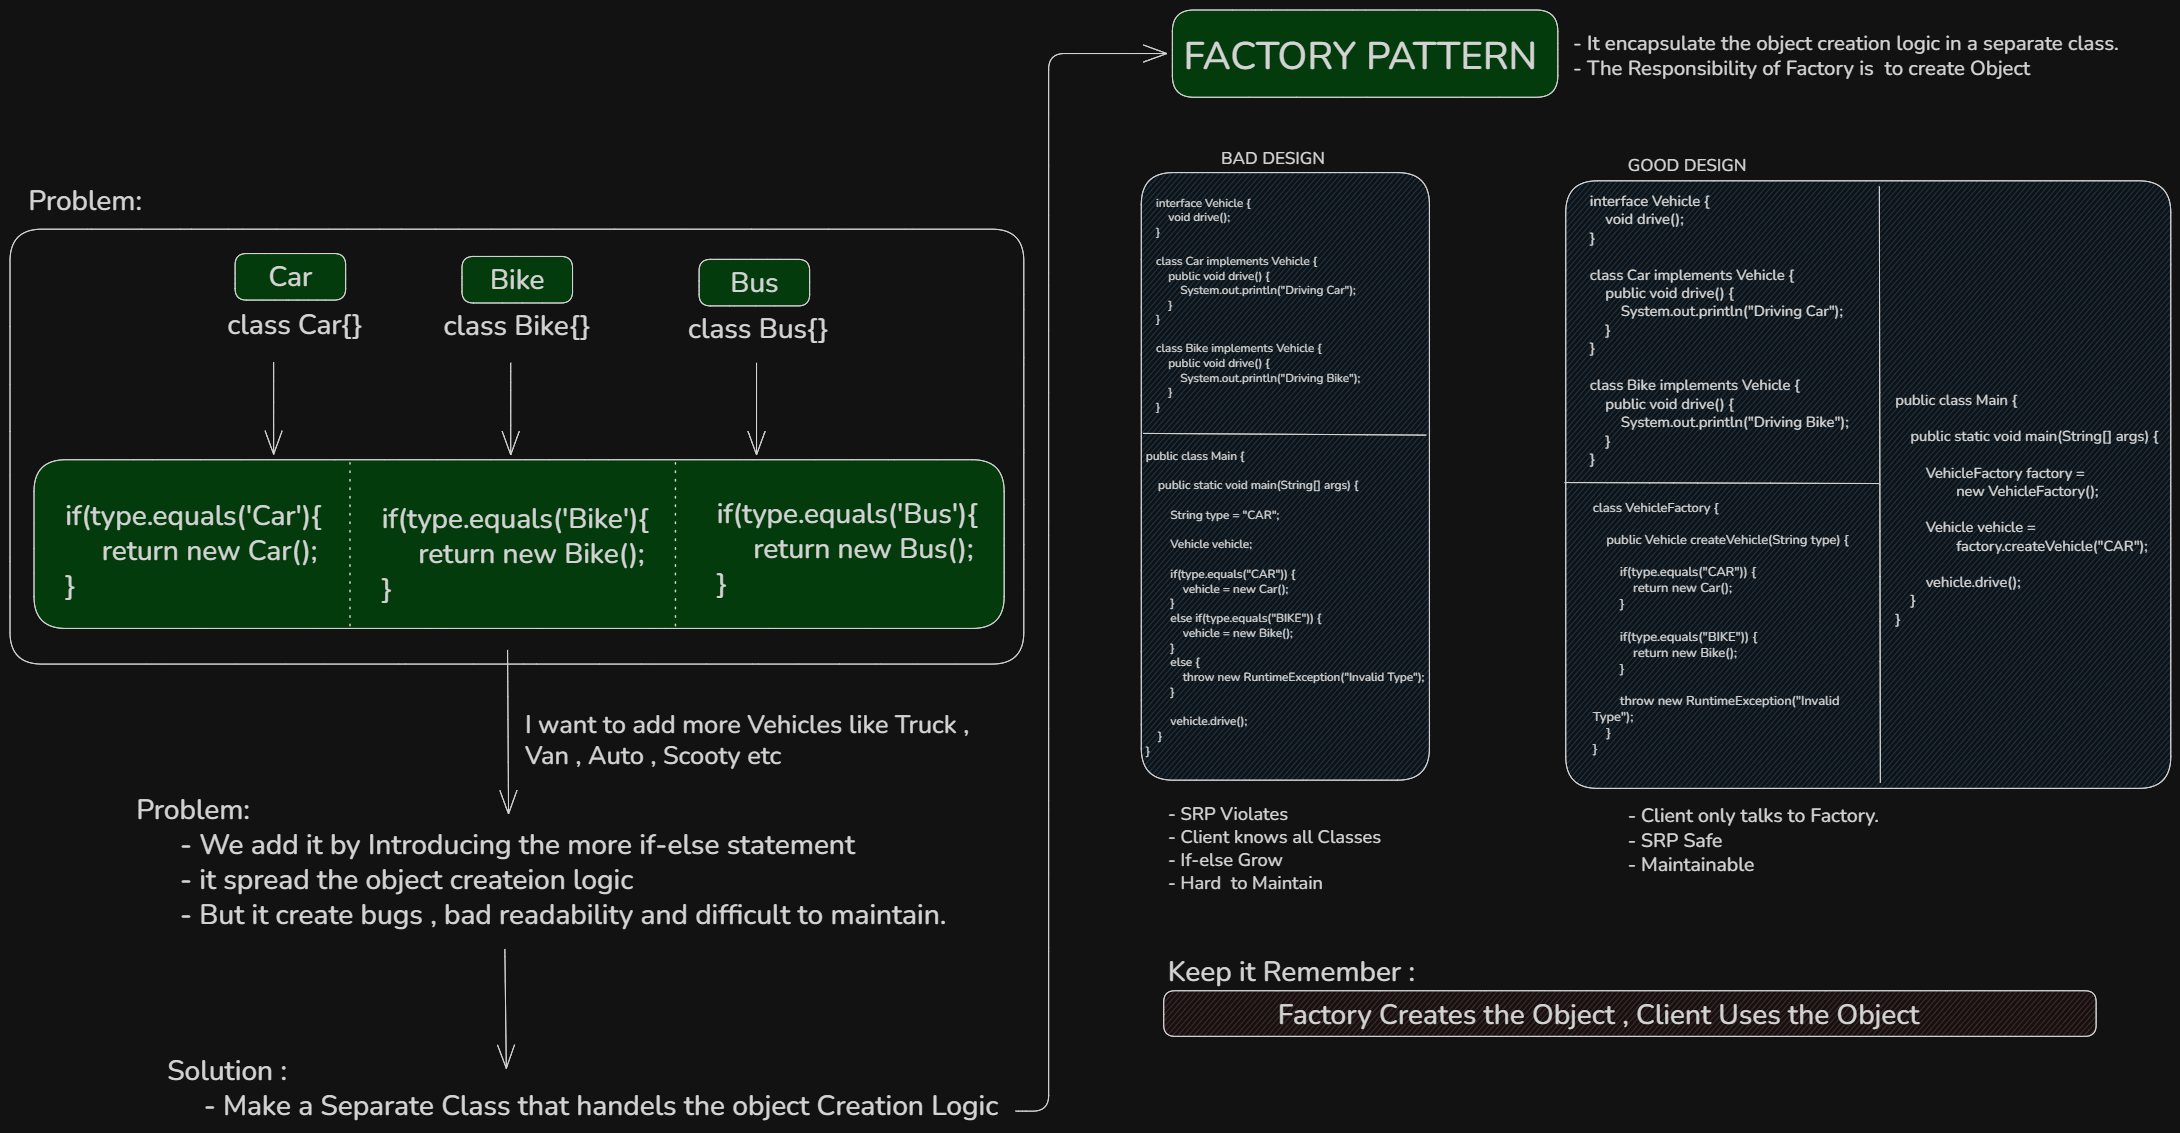
Task: Click 'But it create bugs, bad readability' line
Action: pos(563,915)
